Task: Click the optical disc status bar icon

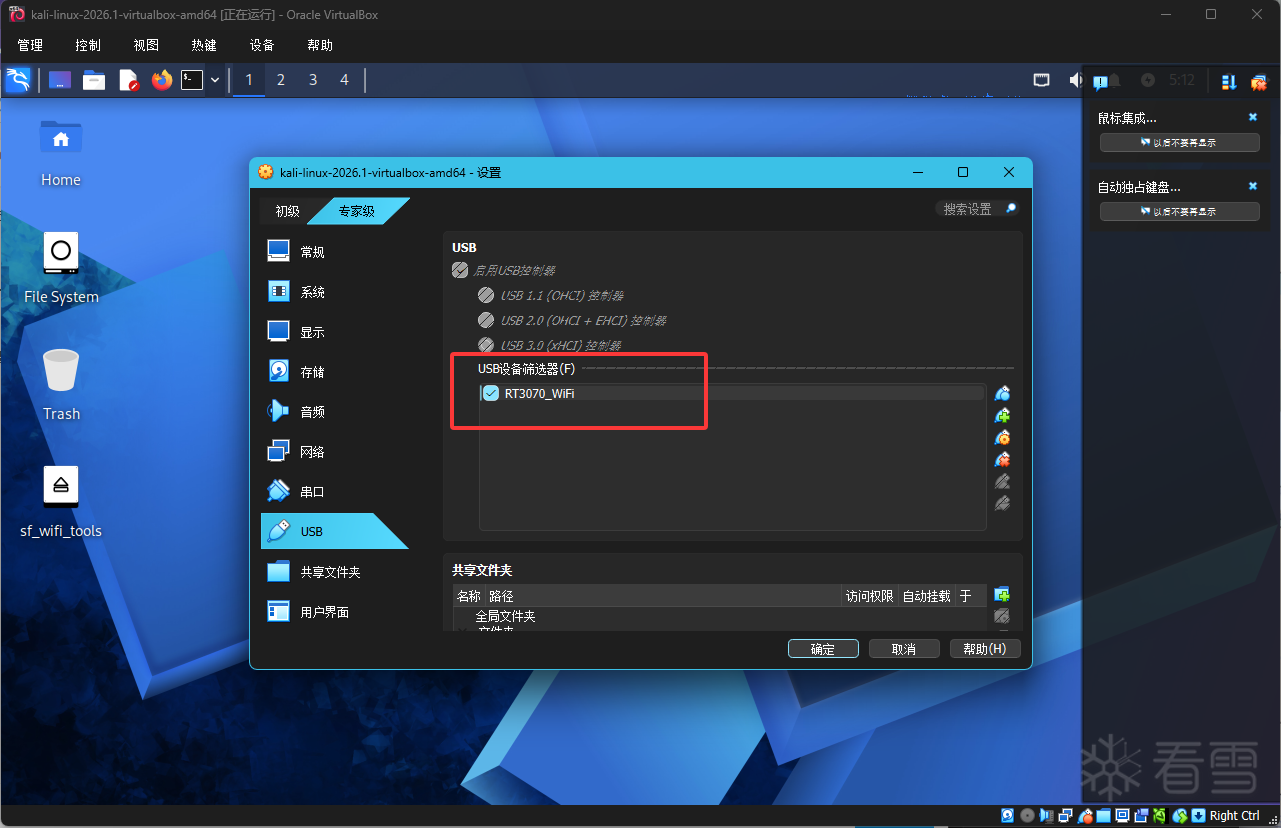Action: tap(1027, 815)
